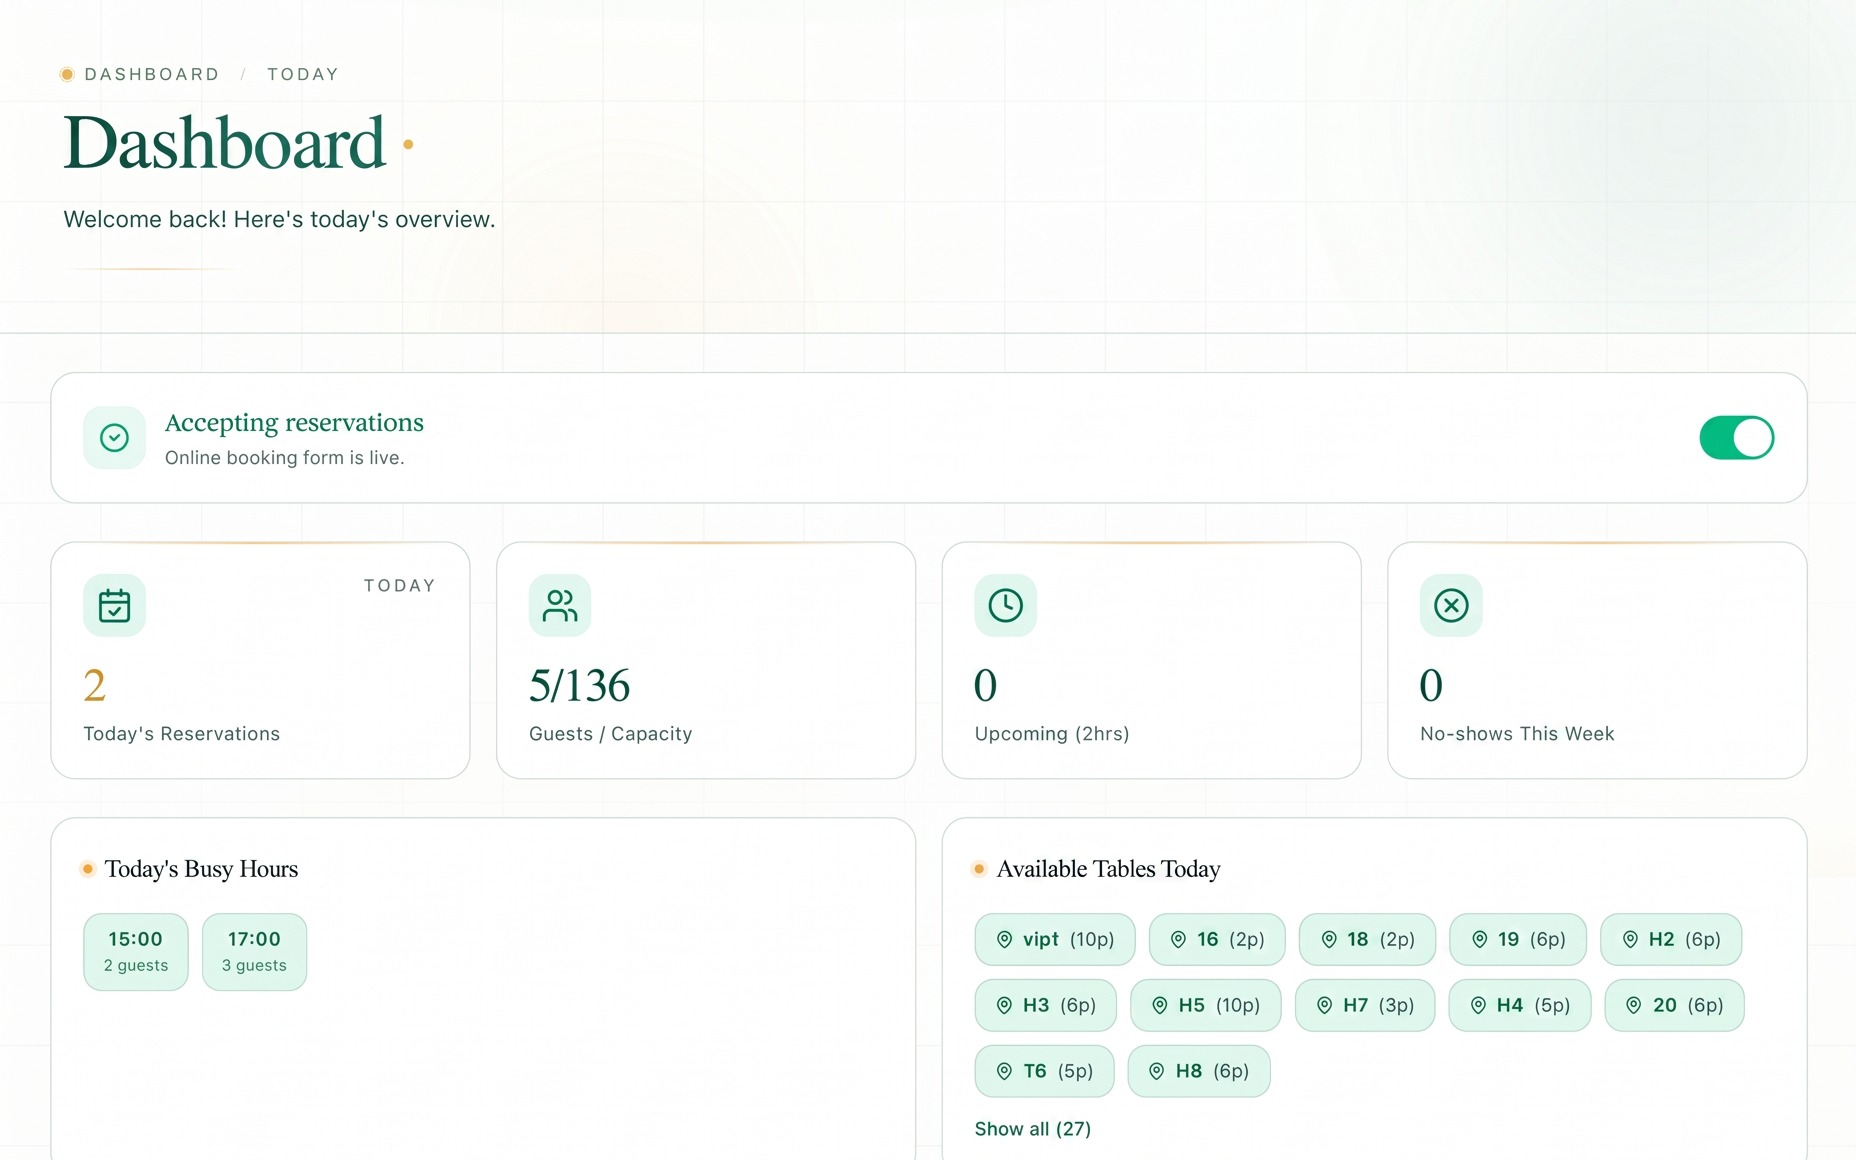Choose table H5 (10p)
Screen dimensions: 1856x1160
click(1205, 1005)
